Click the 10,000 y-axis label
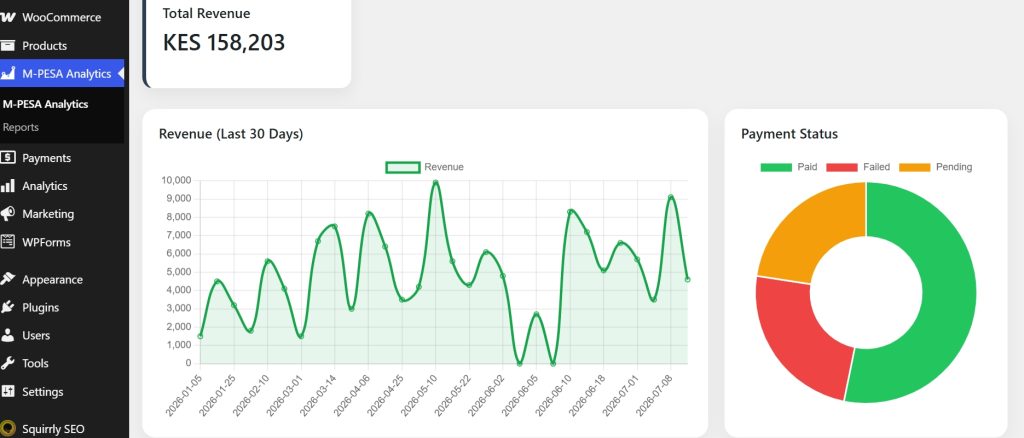This screenshot has height=438, width=1024. coord(176,180)
